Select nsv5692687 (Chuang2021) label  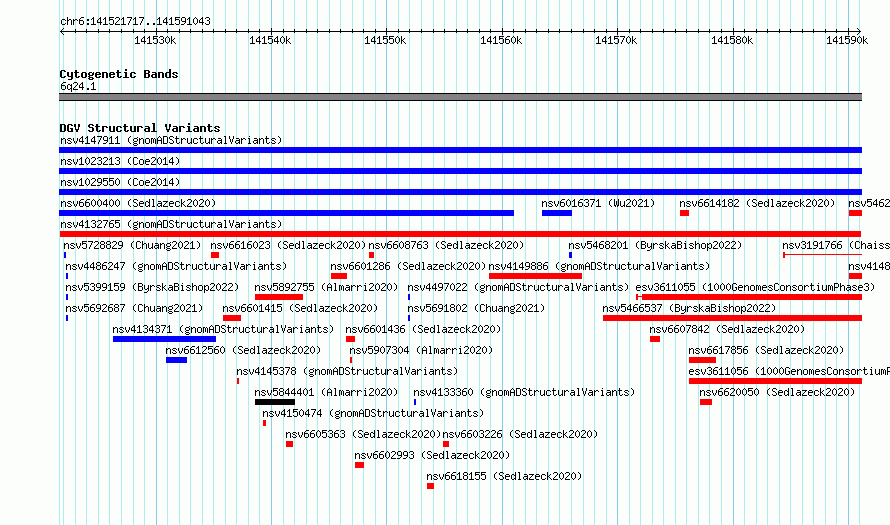click(x=134, y=308)
